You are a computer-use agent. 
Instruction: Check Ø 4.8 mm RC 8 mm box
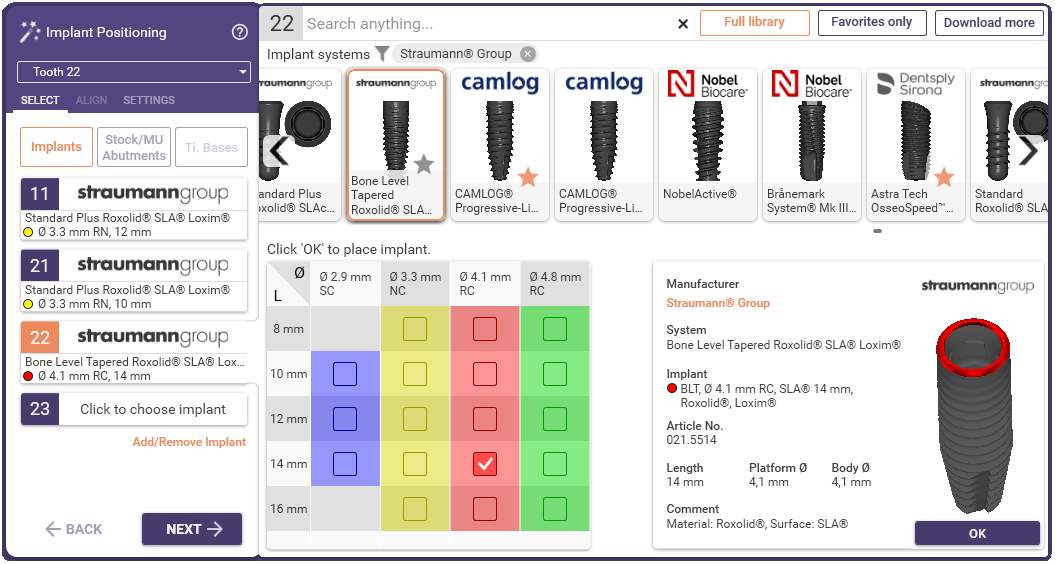pos(555,329)
